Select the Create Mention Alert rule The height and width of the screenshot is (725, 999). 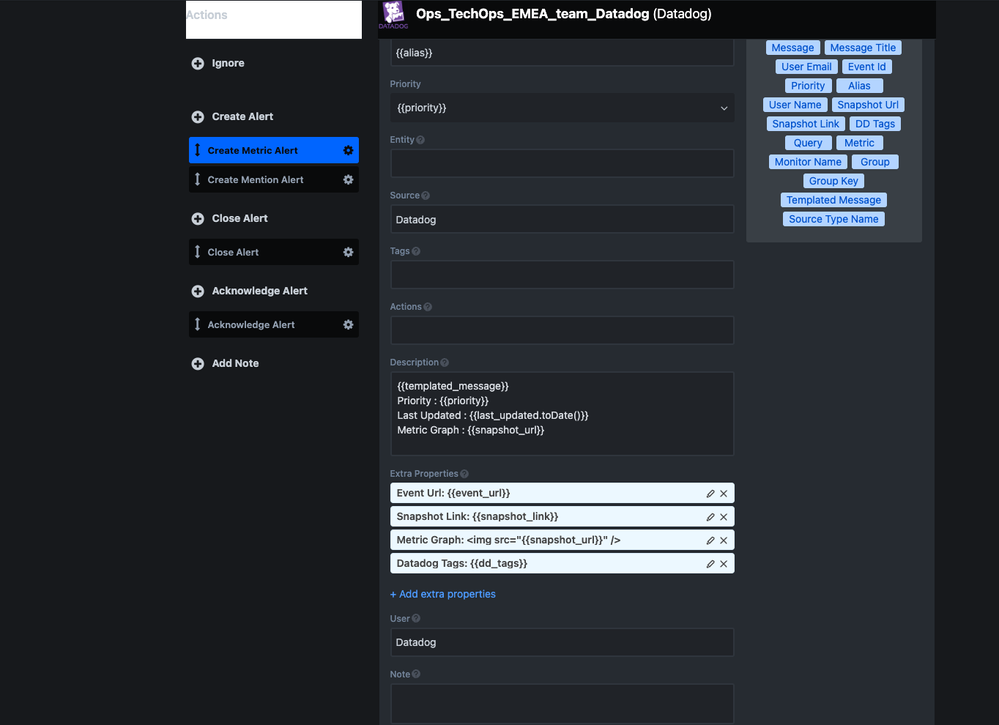click(x=274, y=180)
